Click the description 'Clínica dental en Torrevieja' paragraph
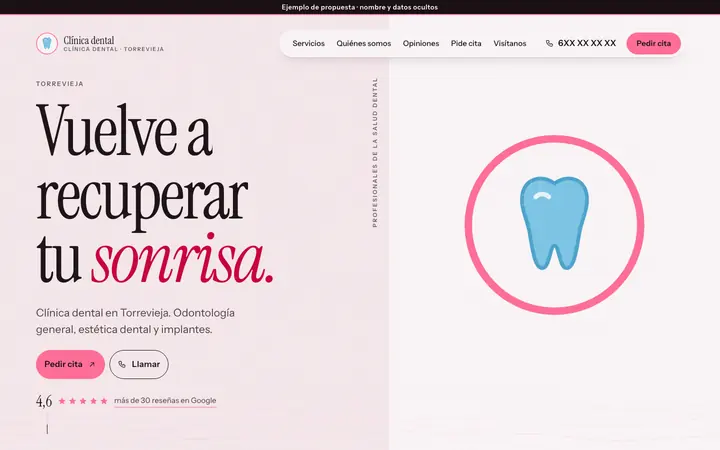720x450 pixels. pyautogui.click(x=135, y=321)
